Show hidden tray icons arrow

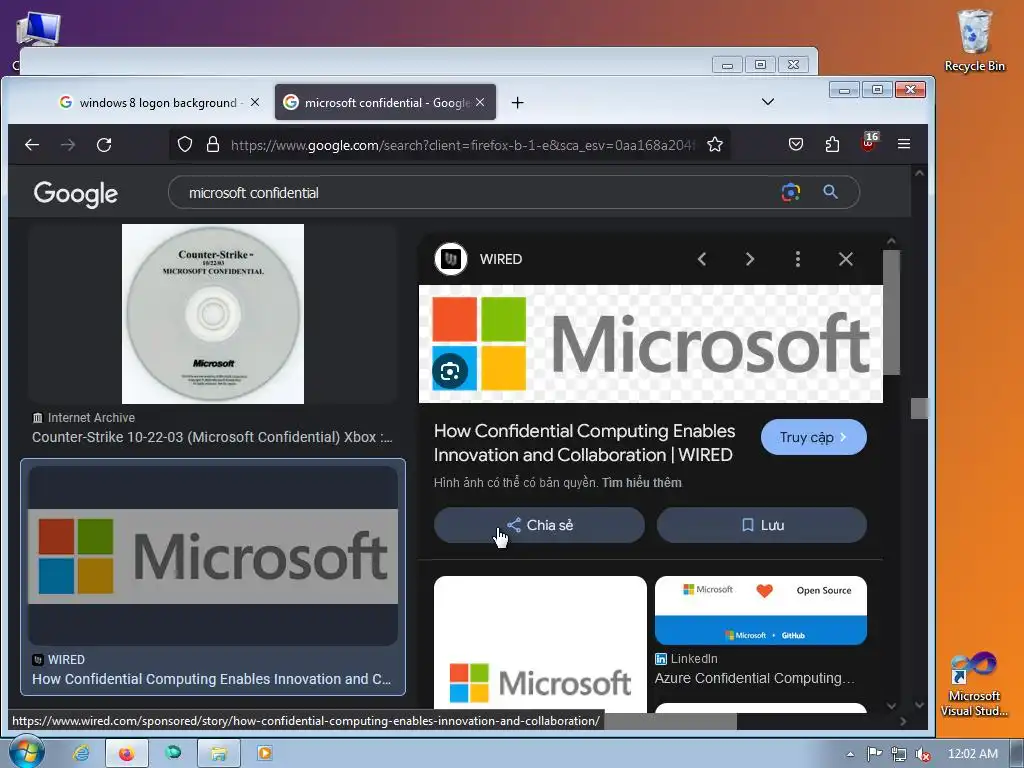(850, 754)
